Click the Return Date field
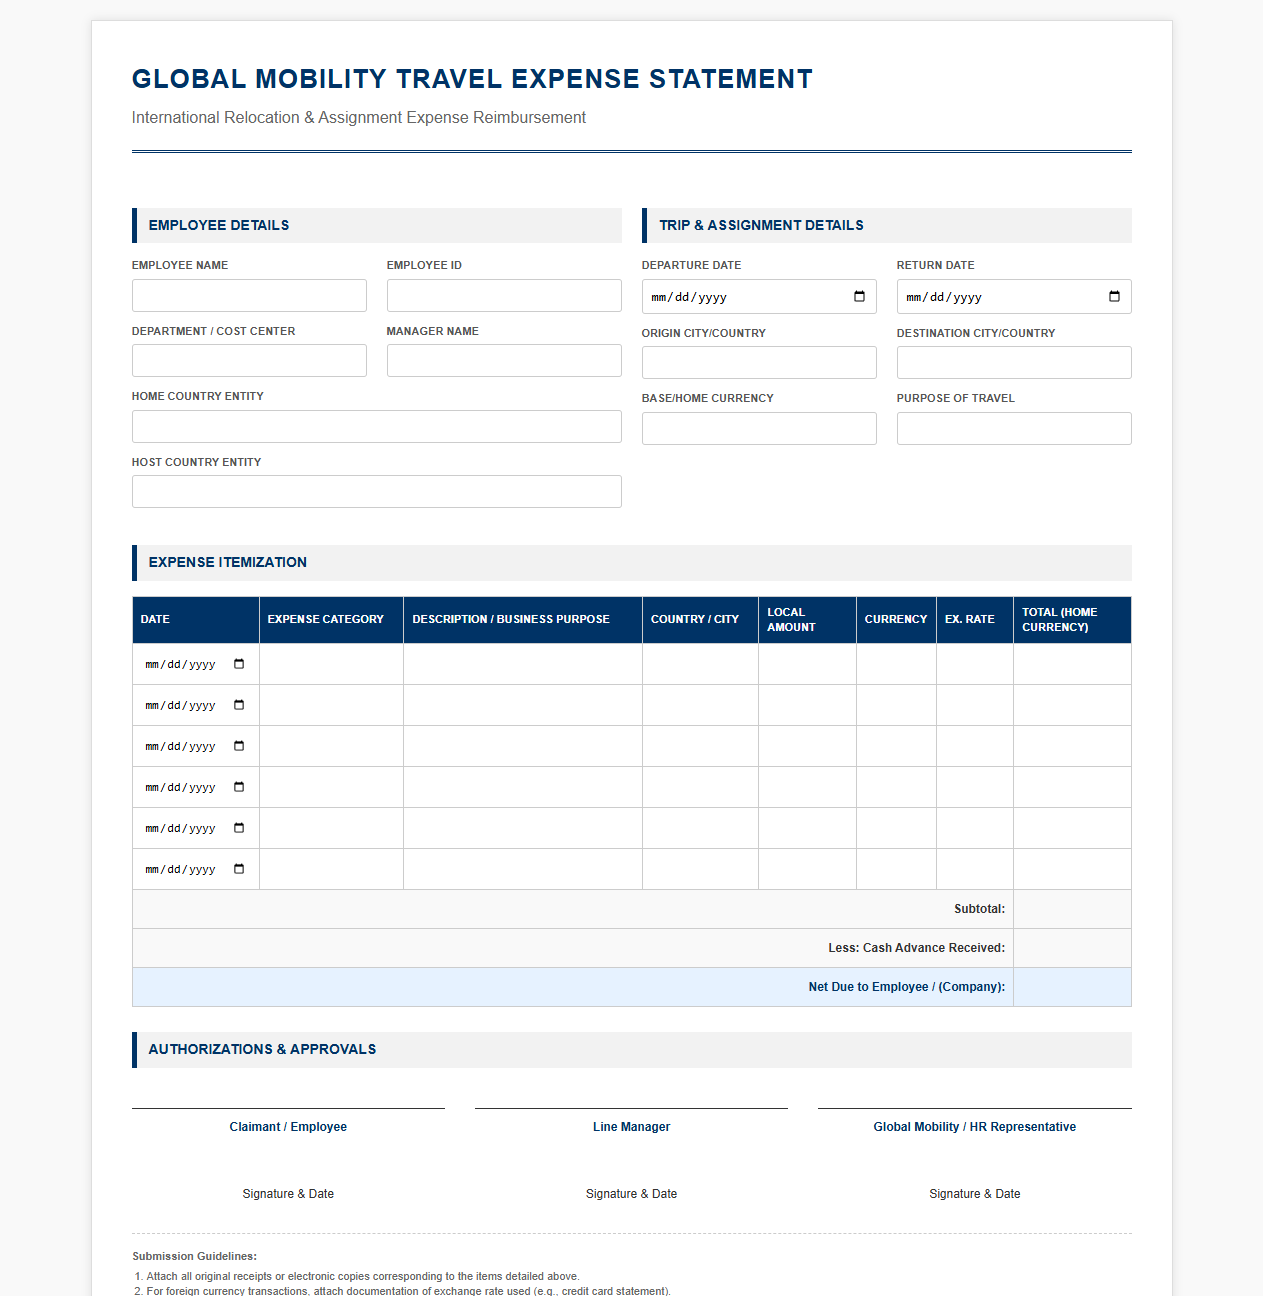Screen dimensions: 1263x1296 click(1014, 296)
